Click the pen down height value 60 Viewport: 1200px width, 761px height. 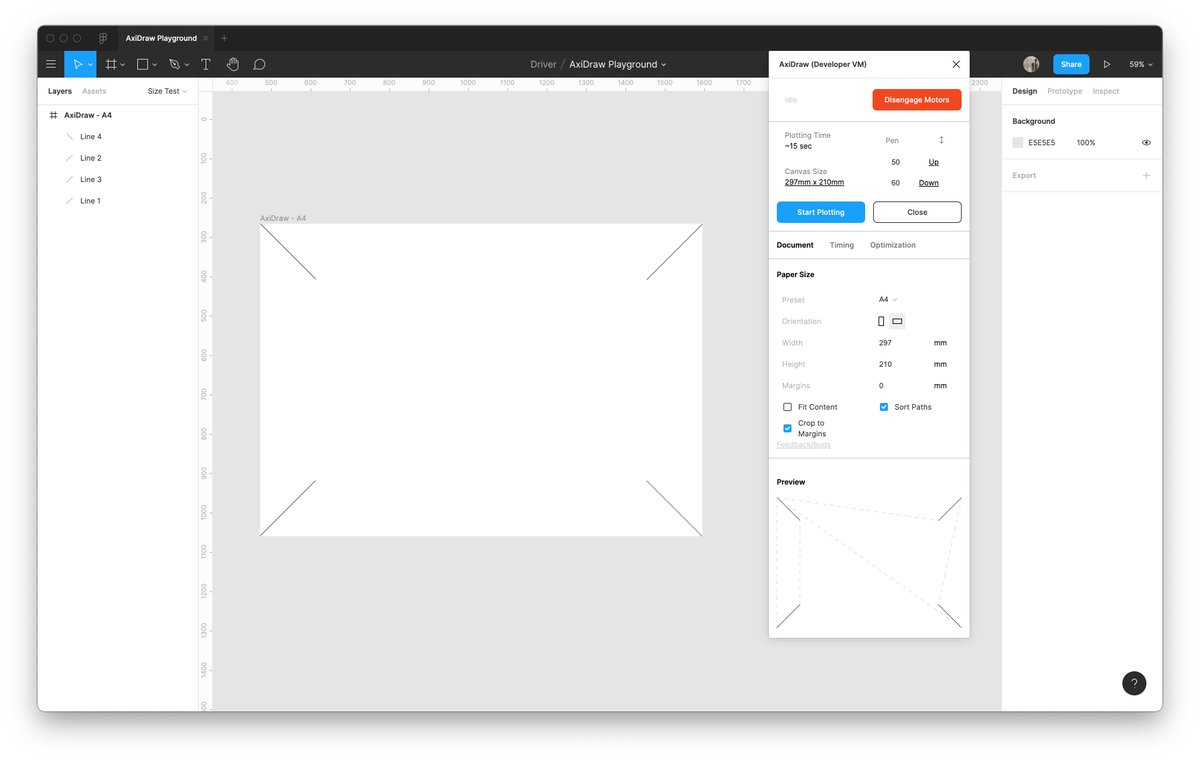click(x=895, y=183)
